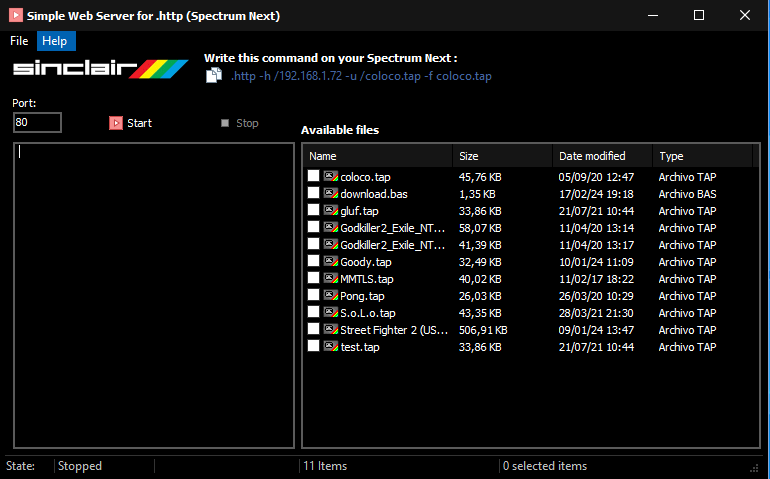Select the Pong.tap file name

362,296
